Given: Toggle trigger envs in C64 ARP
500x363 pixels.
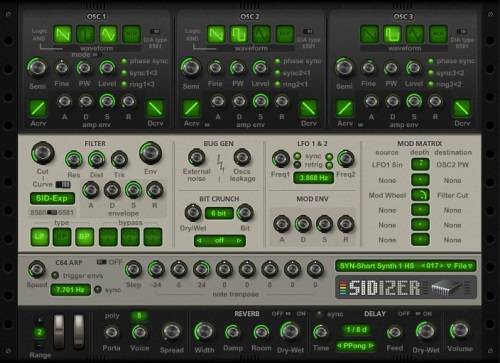Looking at the screenshot, I should 55,275.
